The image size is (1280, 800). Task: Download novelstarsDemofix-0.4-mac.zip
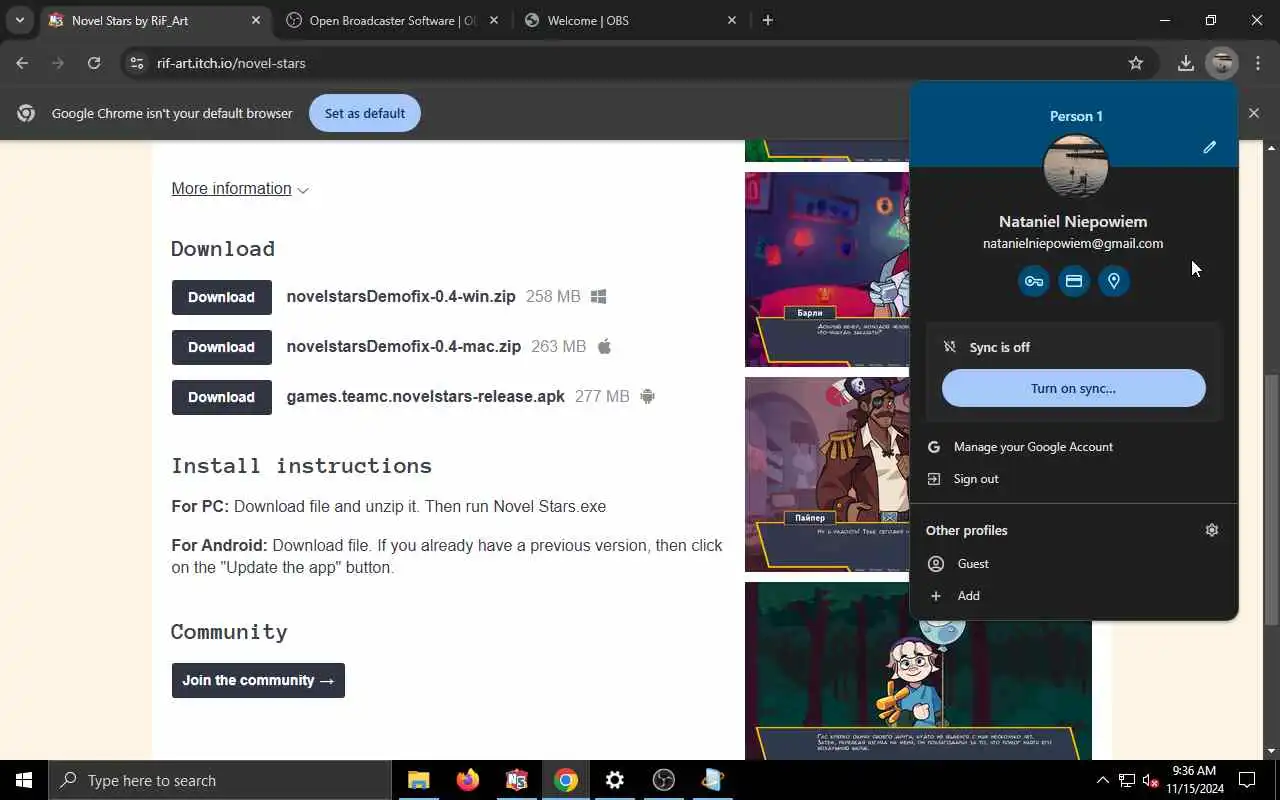[221, 347]
